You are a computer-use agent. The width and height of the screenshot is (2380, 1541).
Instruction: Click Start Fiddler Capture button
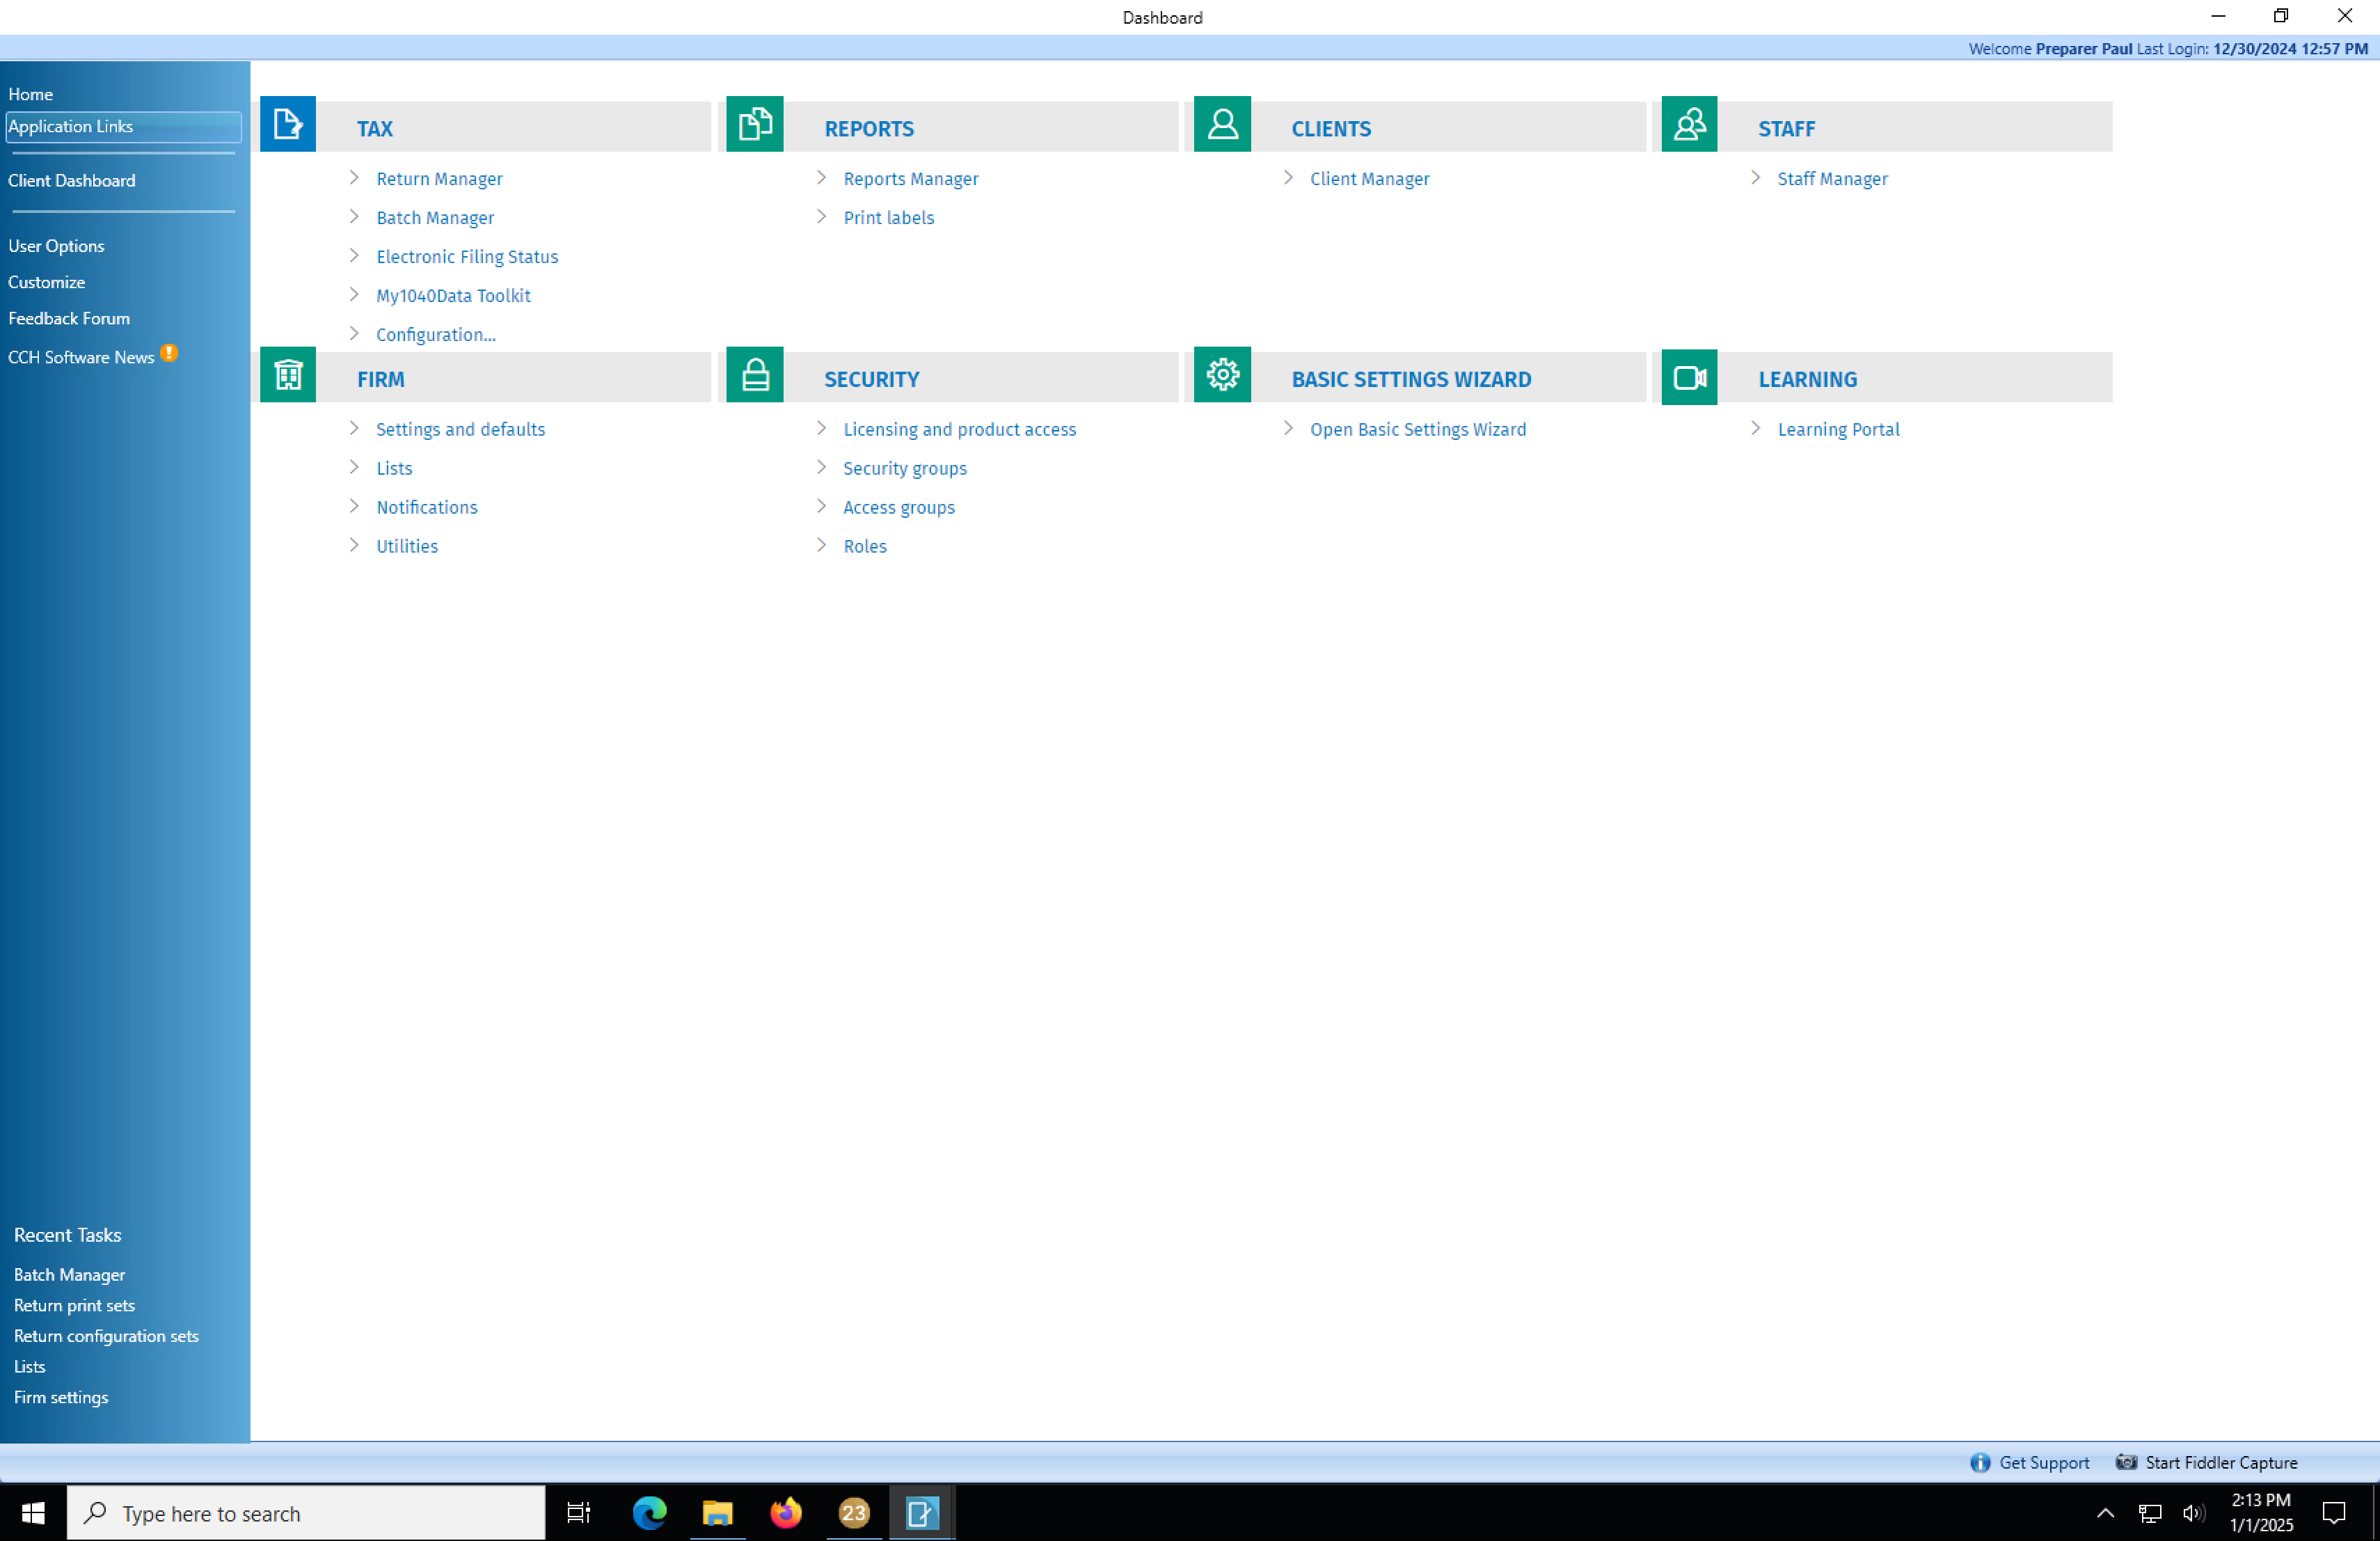click(x=2220, y=1462)
